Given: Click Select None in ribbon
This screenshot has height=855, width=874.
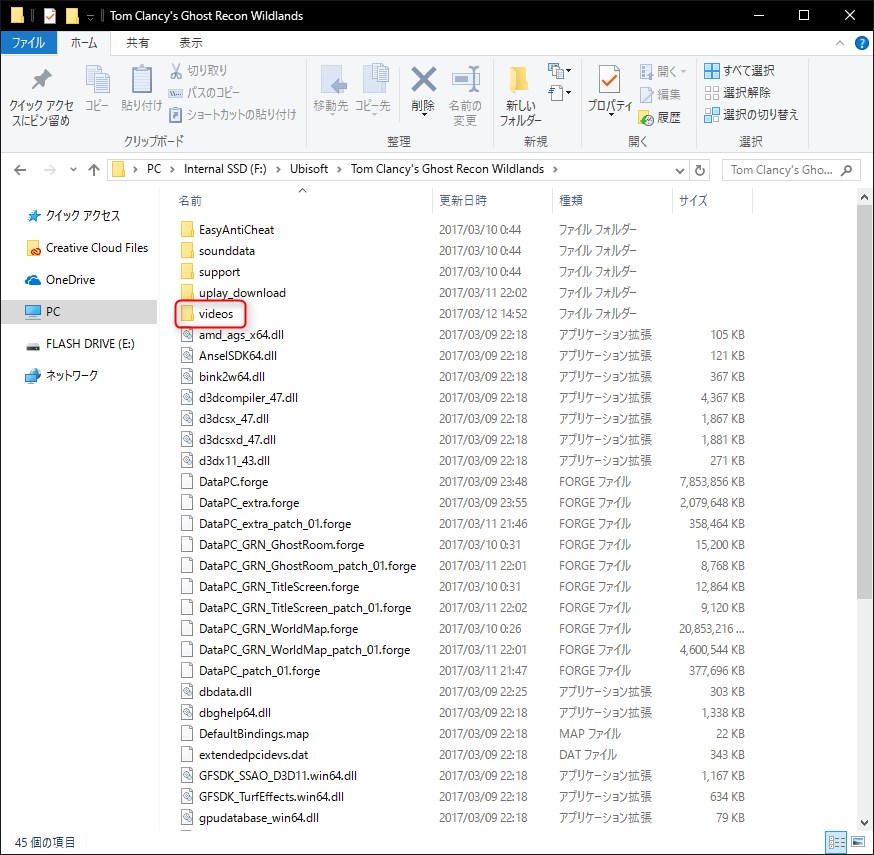Looking at the screenshot, I should 737,93.
